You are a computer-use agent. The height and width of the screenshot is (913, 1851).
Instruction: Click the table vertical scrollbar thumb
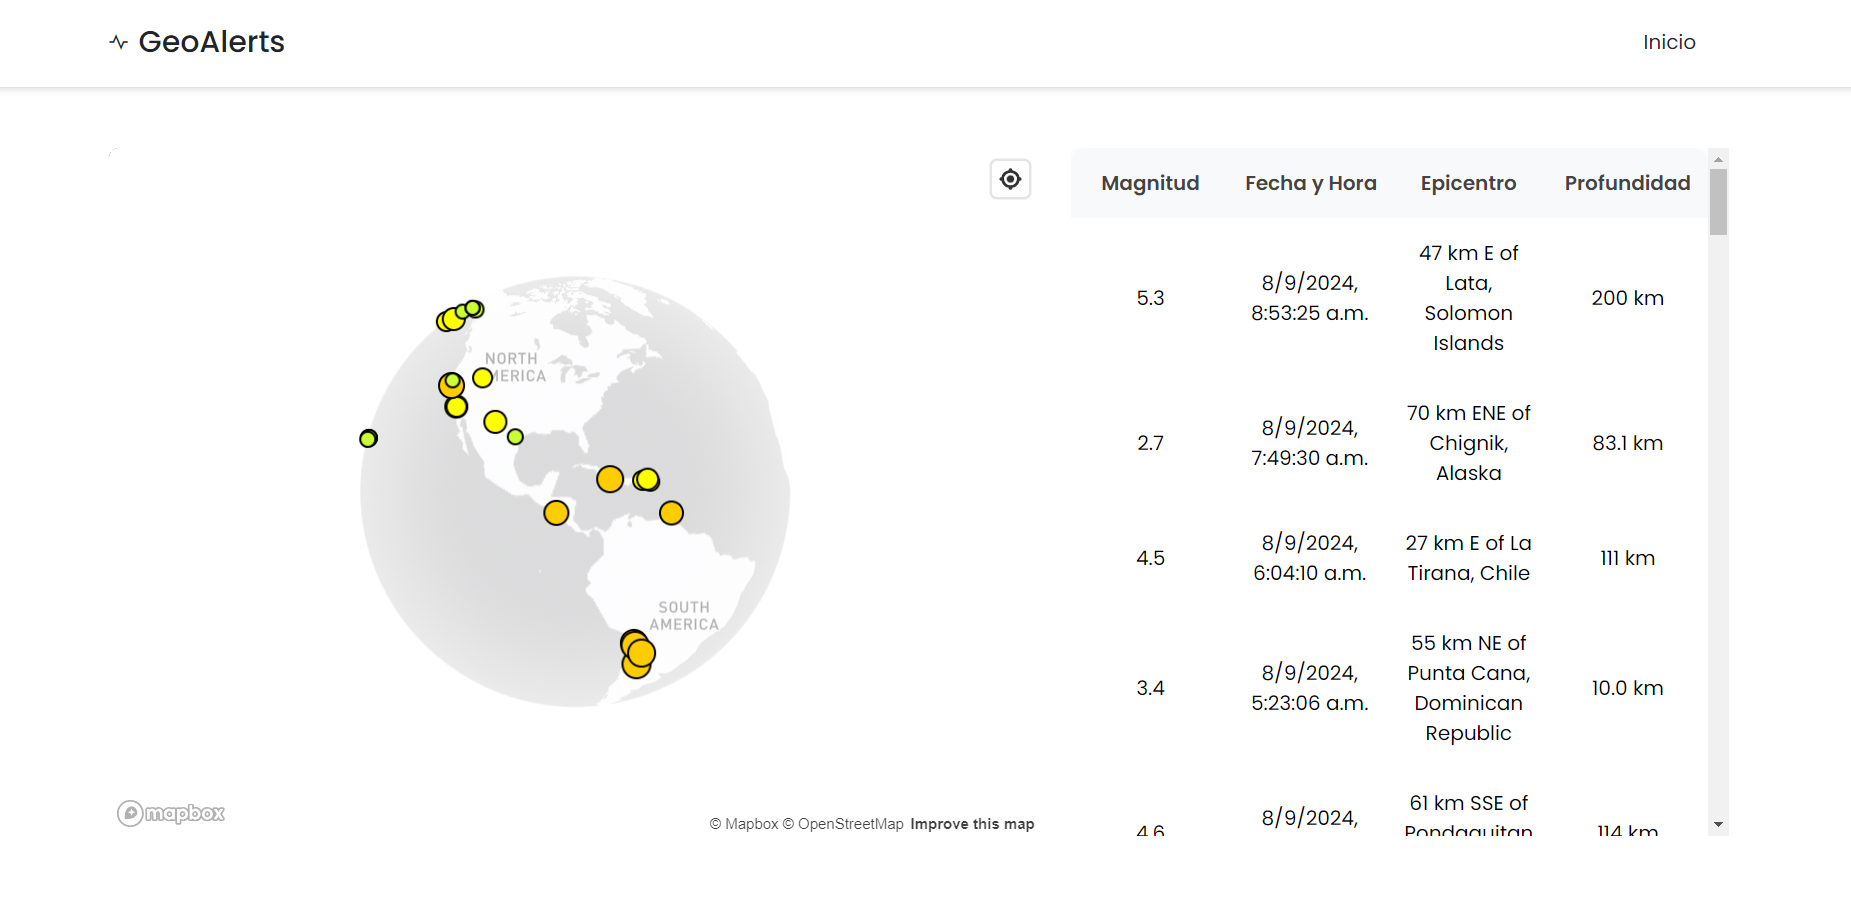pyautogui.click(x=1718, y=202)
